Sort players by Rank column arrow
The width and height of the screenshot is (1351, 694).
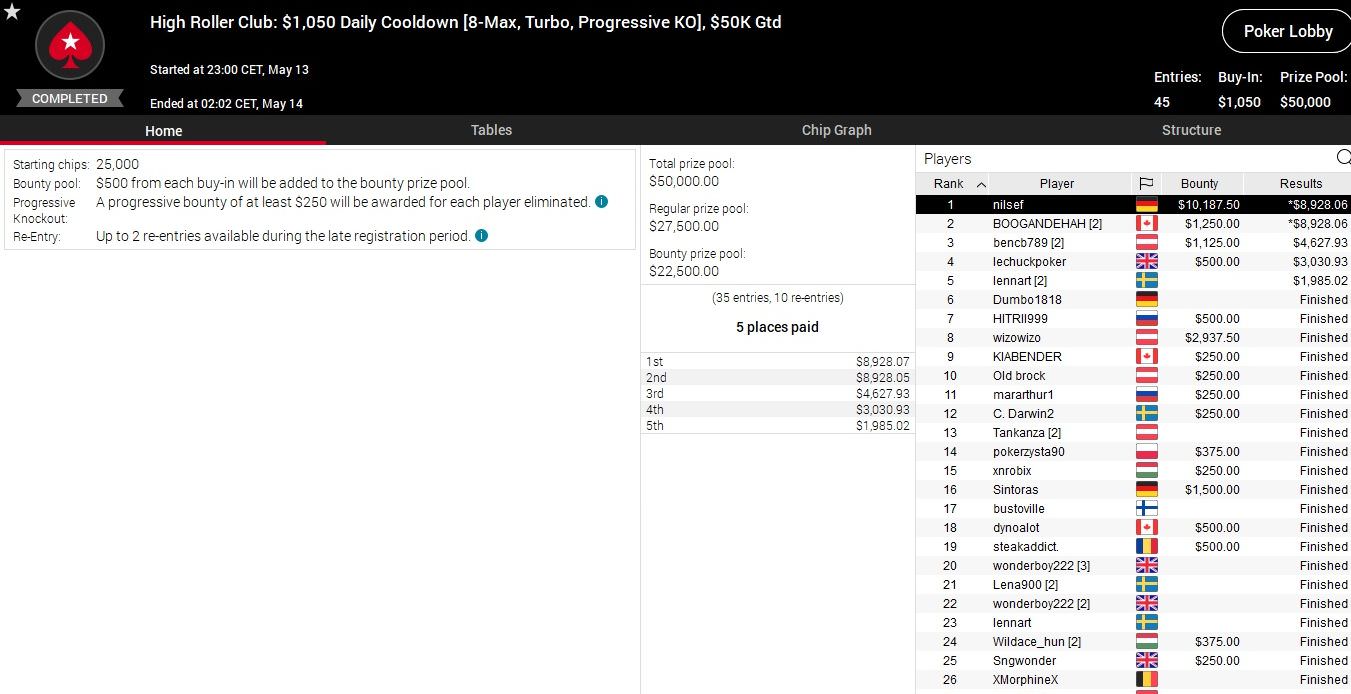[x=981, y=184]
